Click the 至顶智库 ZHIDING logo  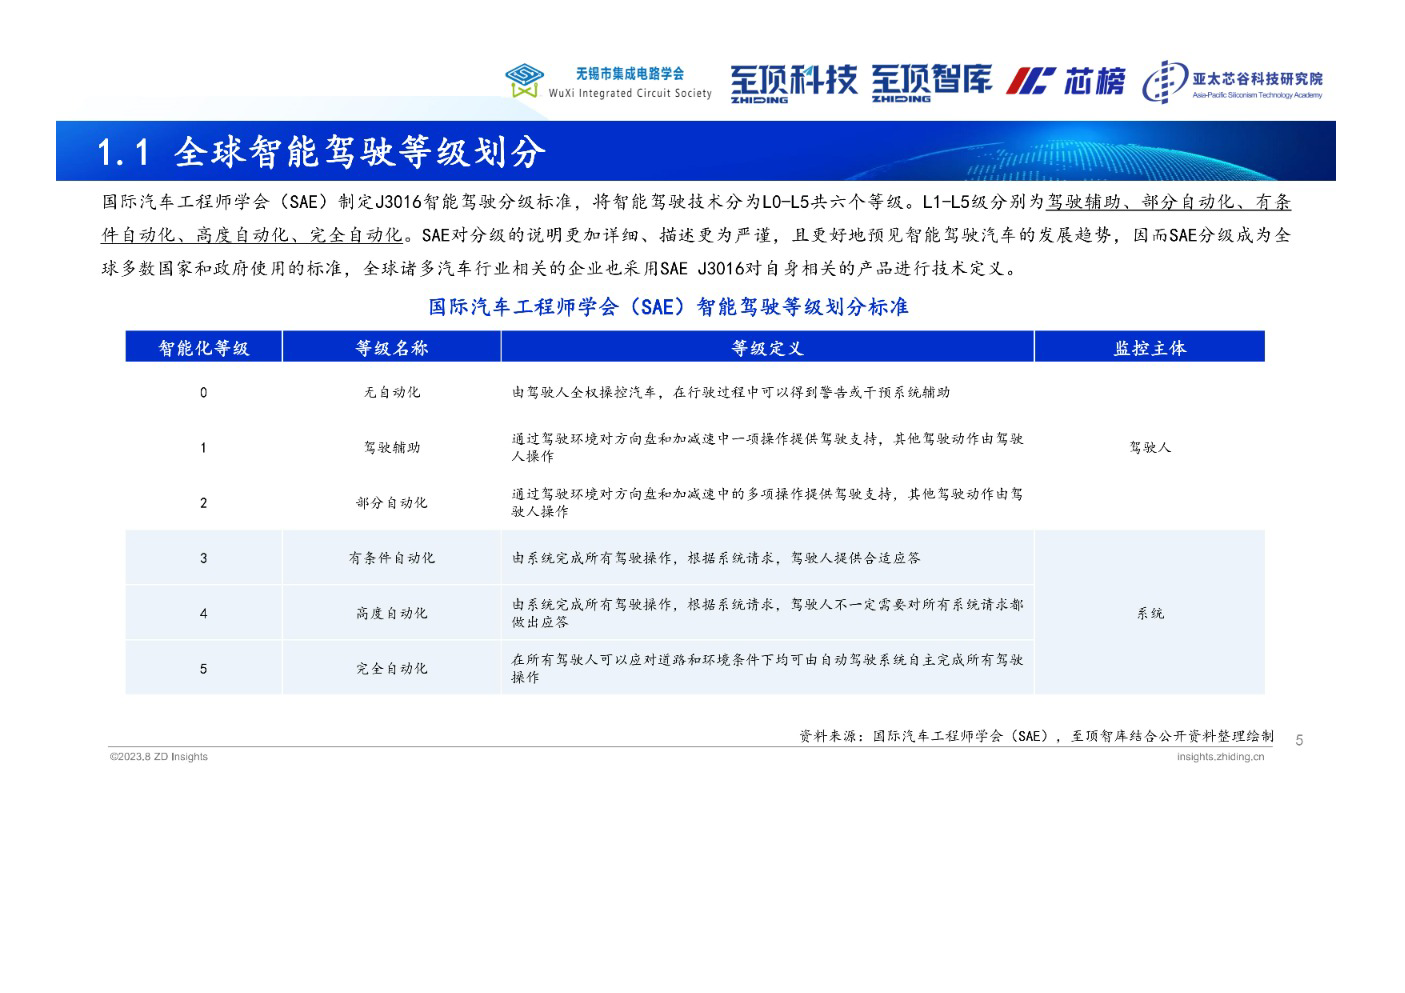tap(931, 83)
